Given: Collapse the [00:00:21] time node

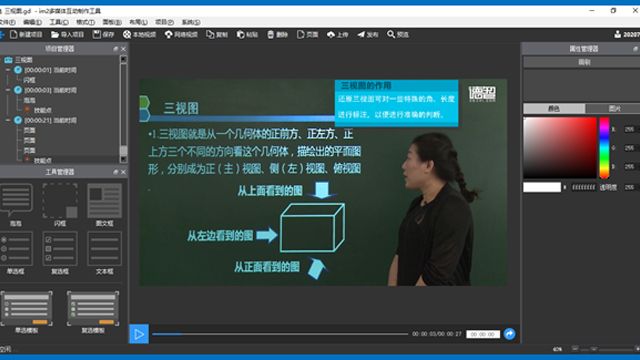Looking at the screenshot, I should [x=8, y=120].
